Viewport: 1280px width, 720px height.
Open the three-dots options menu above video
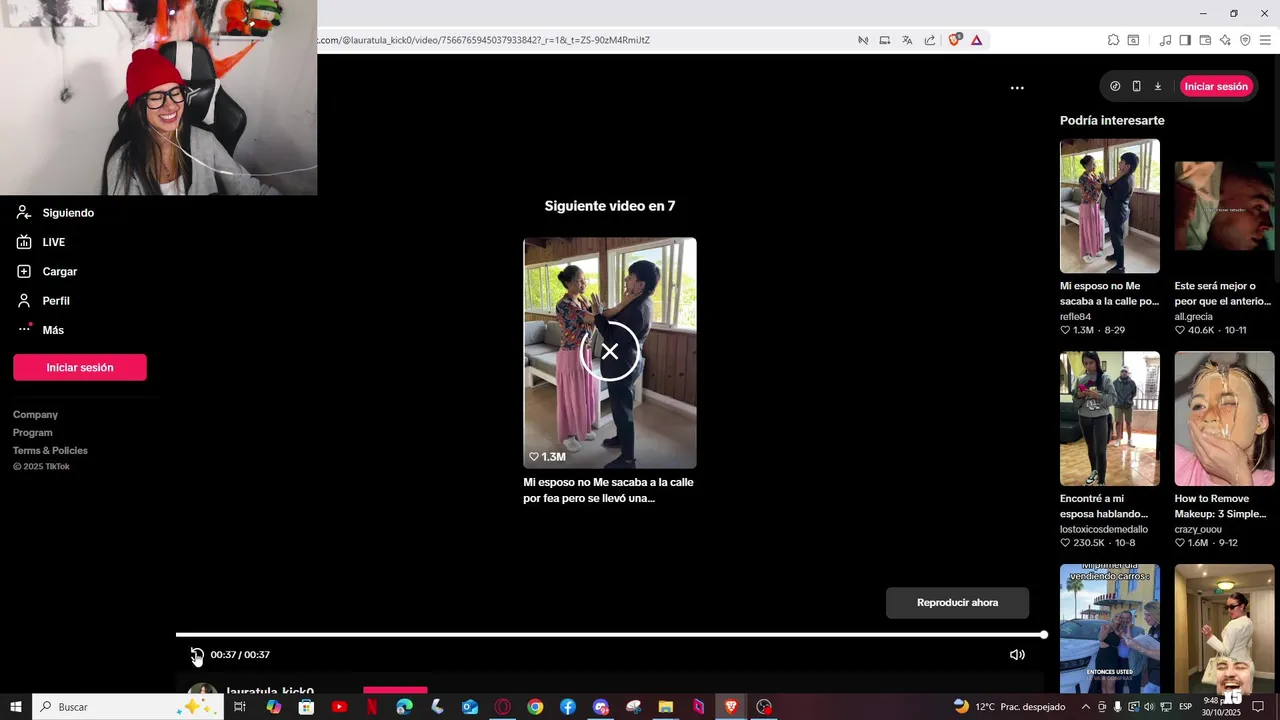click(1017, 88)
